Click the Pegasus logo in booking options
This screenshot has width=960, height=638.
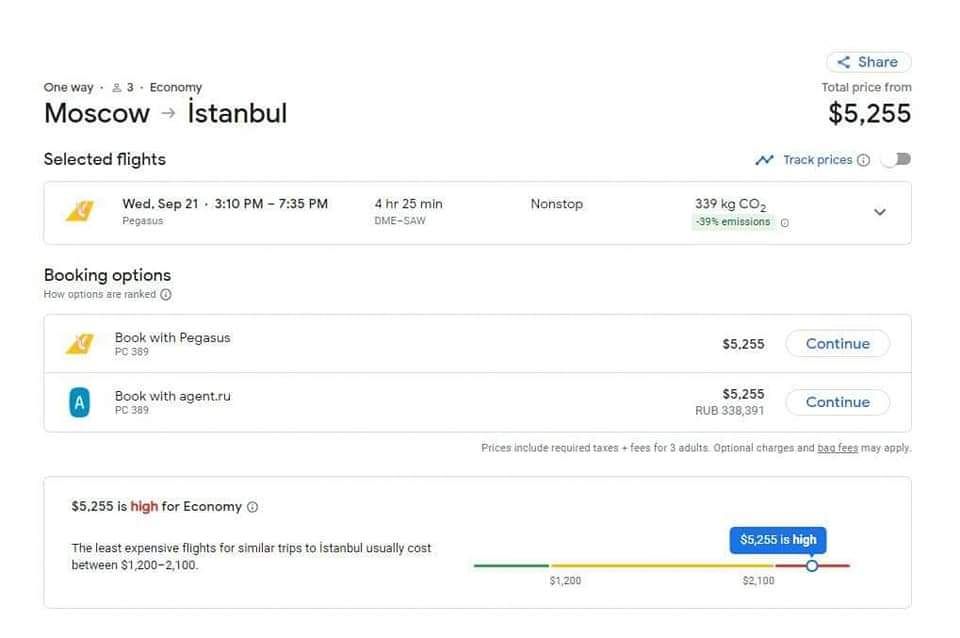click(x=80, y=344)
